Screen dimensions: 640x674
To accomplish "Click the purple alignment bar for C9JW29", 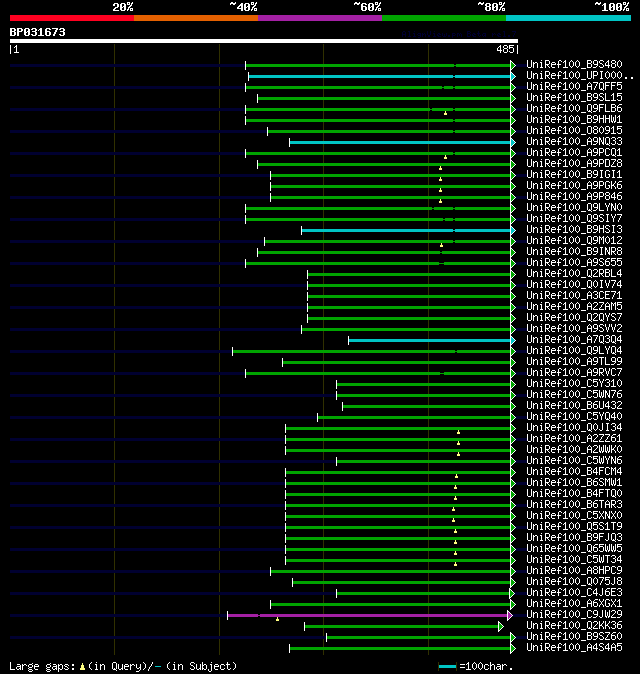I will point(367,616).
